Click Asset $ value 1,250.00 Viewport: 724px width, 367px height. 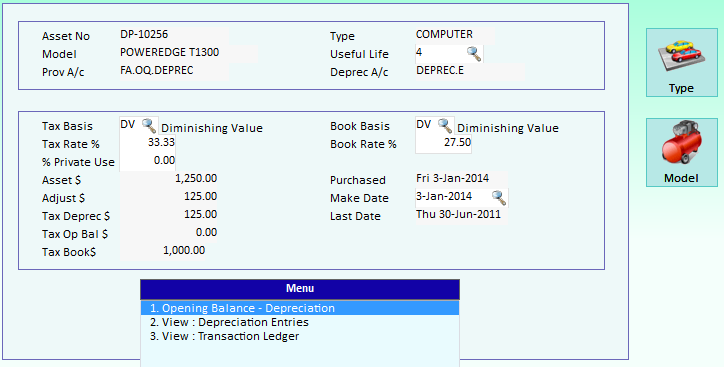[196, 179]
